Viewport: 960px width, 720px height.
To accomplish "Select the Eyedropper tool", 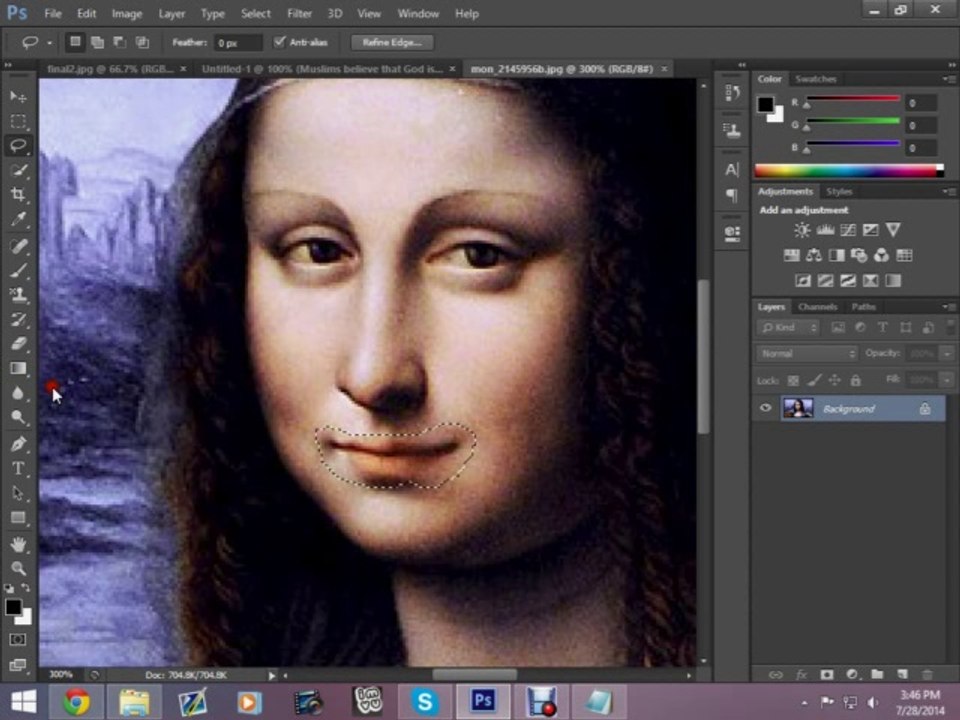I will pos(18,219).
